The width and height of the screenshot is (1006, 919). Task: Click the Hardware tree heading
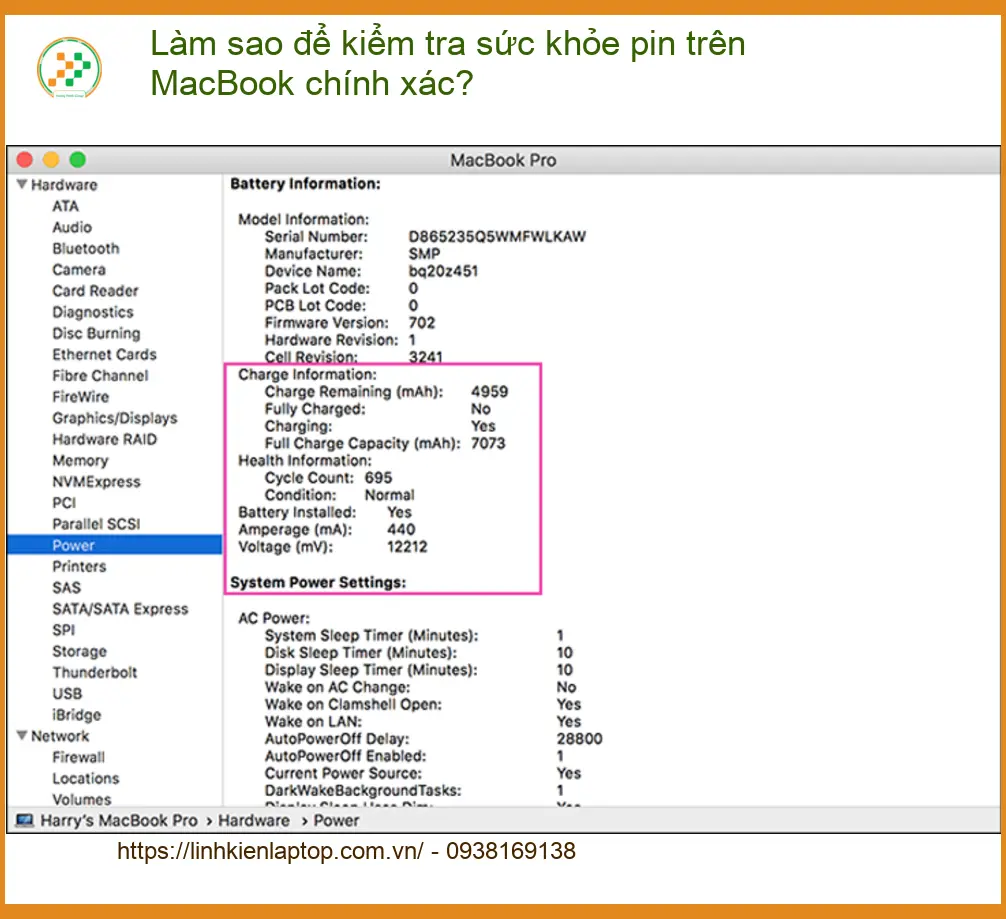[x=64, y=185]
